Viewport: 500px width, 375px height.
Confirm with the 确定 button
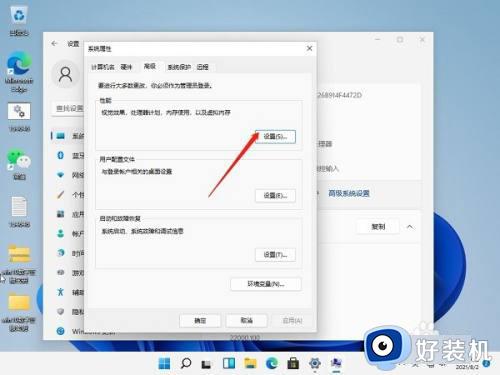tap(200, 321)
